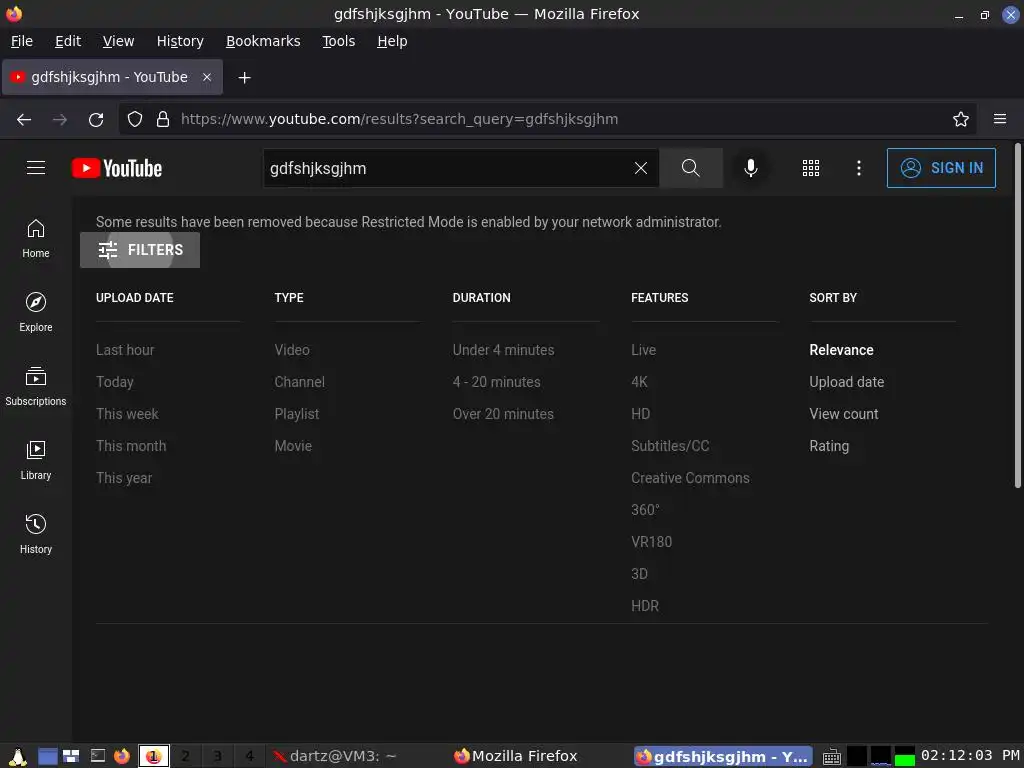
Task: Open the File menu
Action: pos(22,41)
